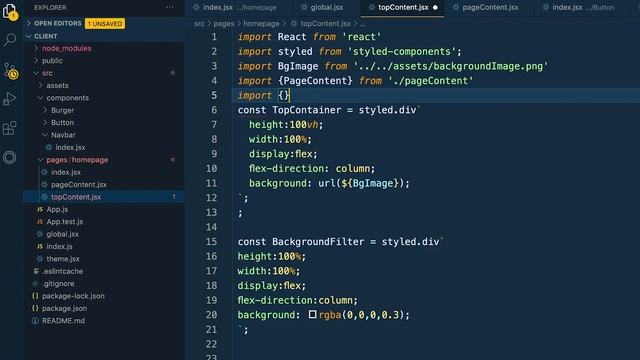The width and height of the screenshot is (640, 360).
Task: Click '${BgImage}' on line 11
Action: click(370, 183)
